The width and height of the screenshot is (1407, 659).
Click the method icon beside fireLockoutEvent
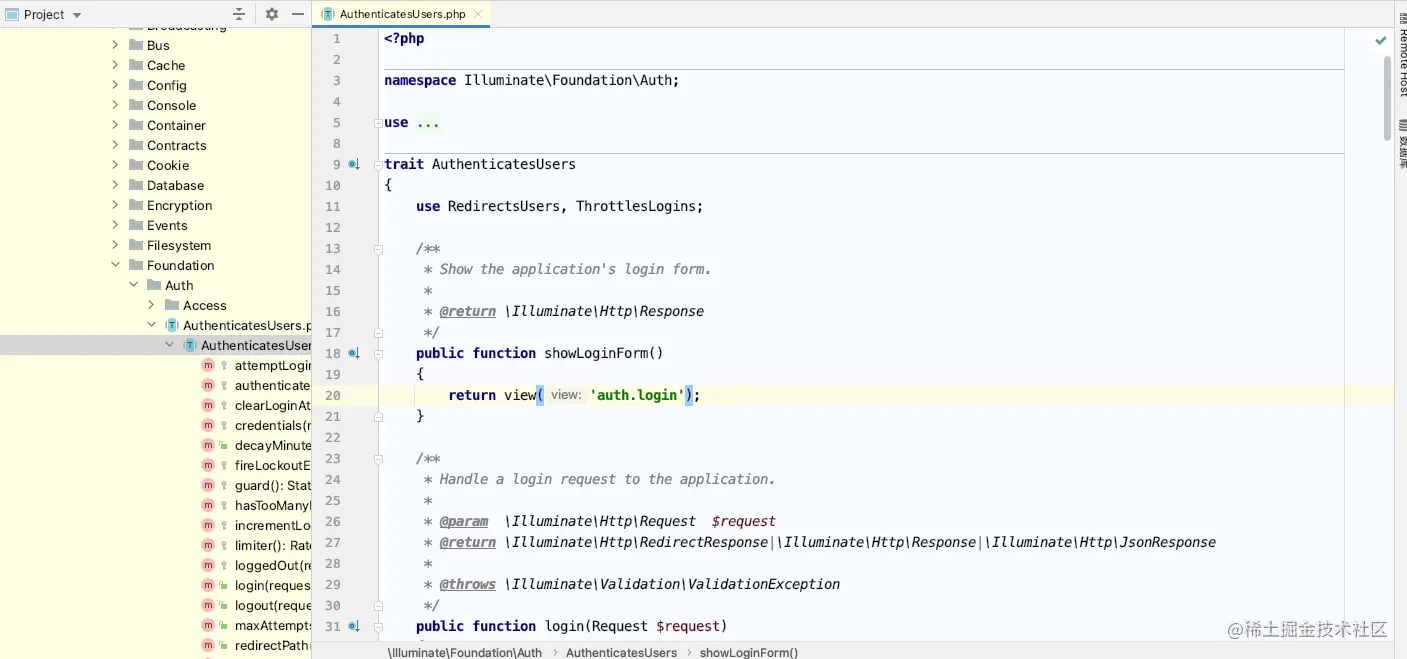(x=208, y=465)
